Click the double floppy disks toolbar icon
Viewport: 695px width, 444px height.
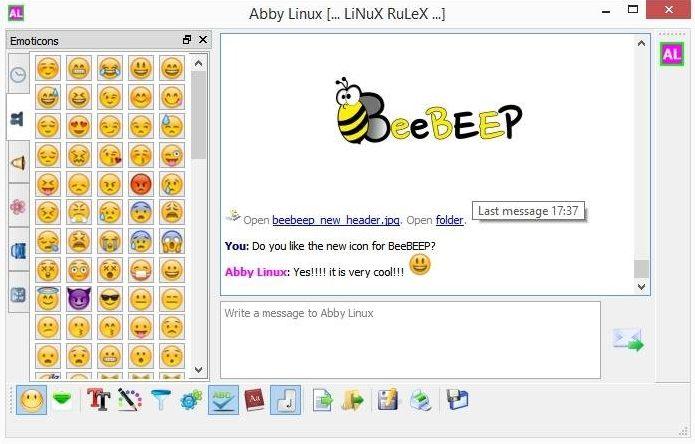[x=457, y=400]
